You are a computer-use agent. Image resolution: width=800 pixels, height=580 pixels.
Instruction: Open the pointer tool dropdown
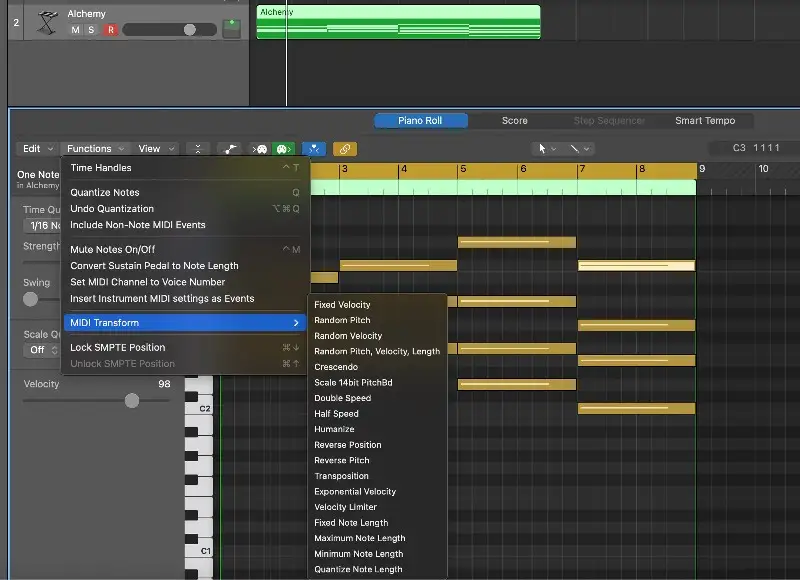point(546,149)
